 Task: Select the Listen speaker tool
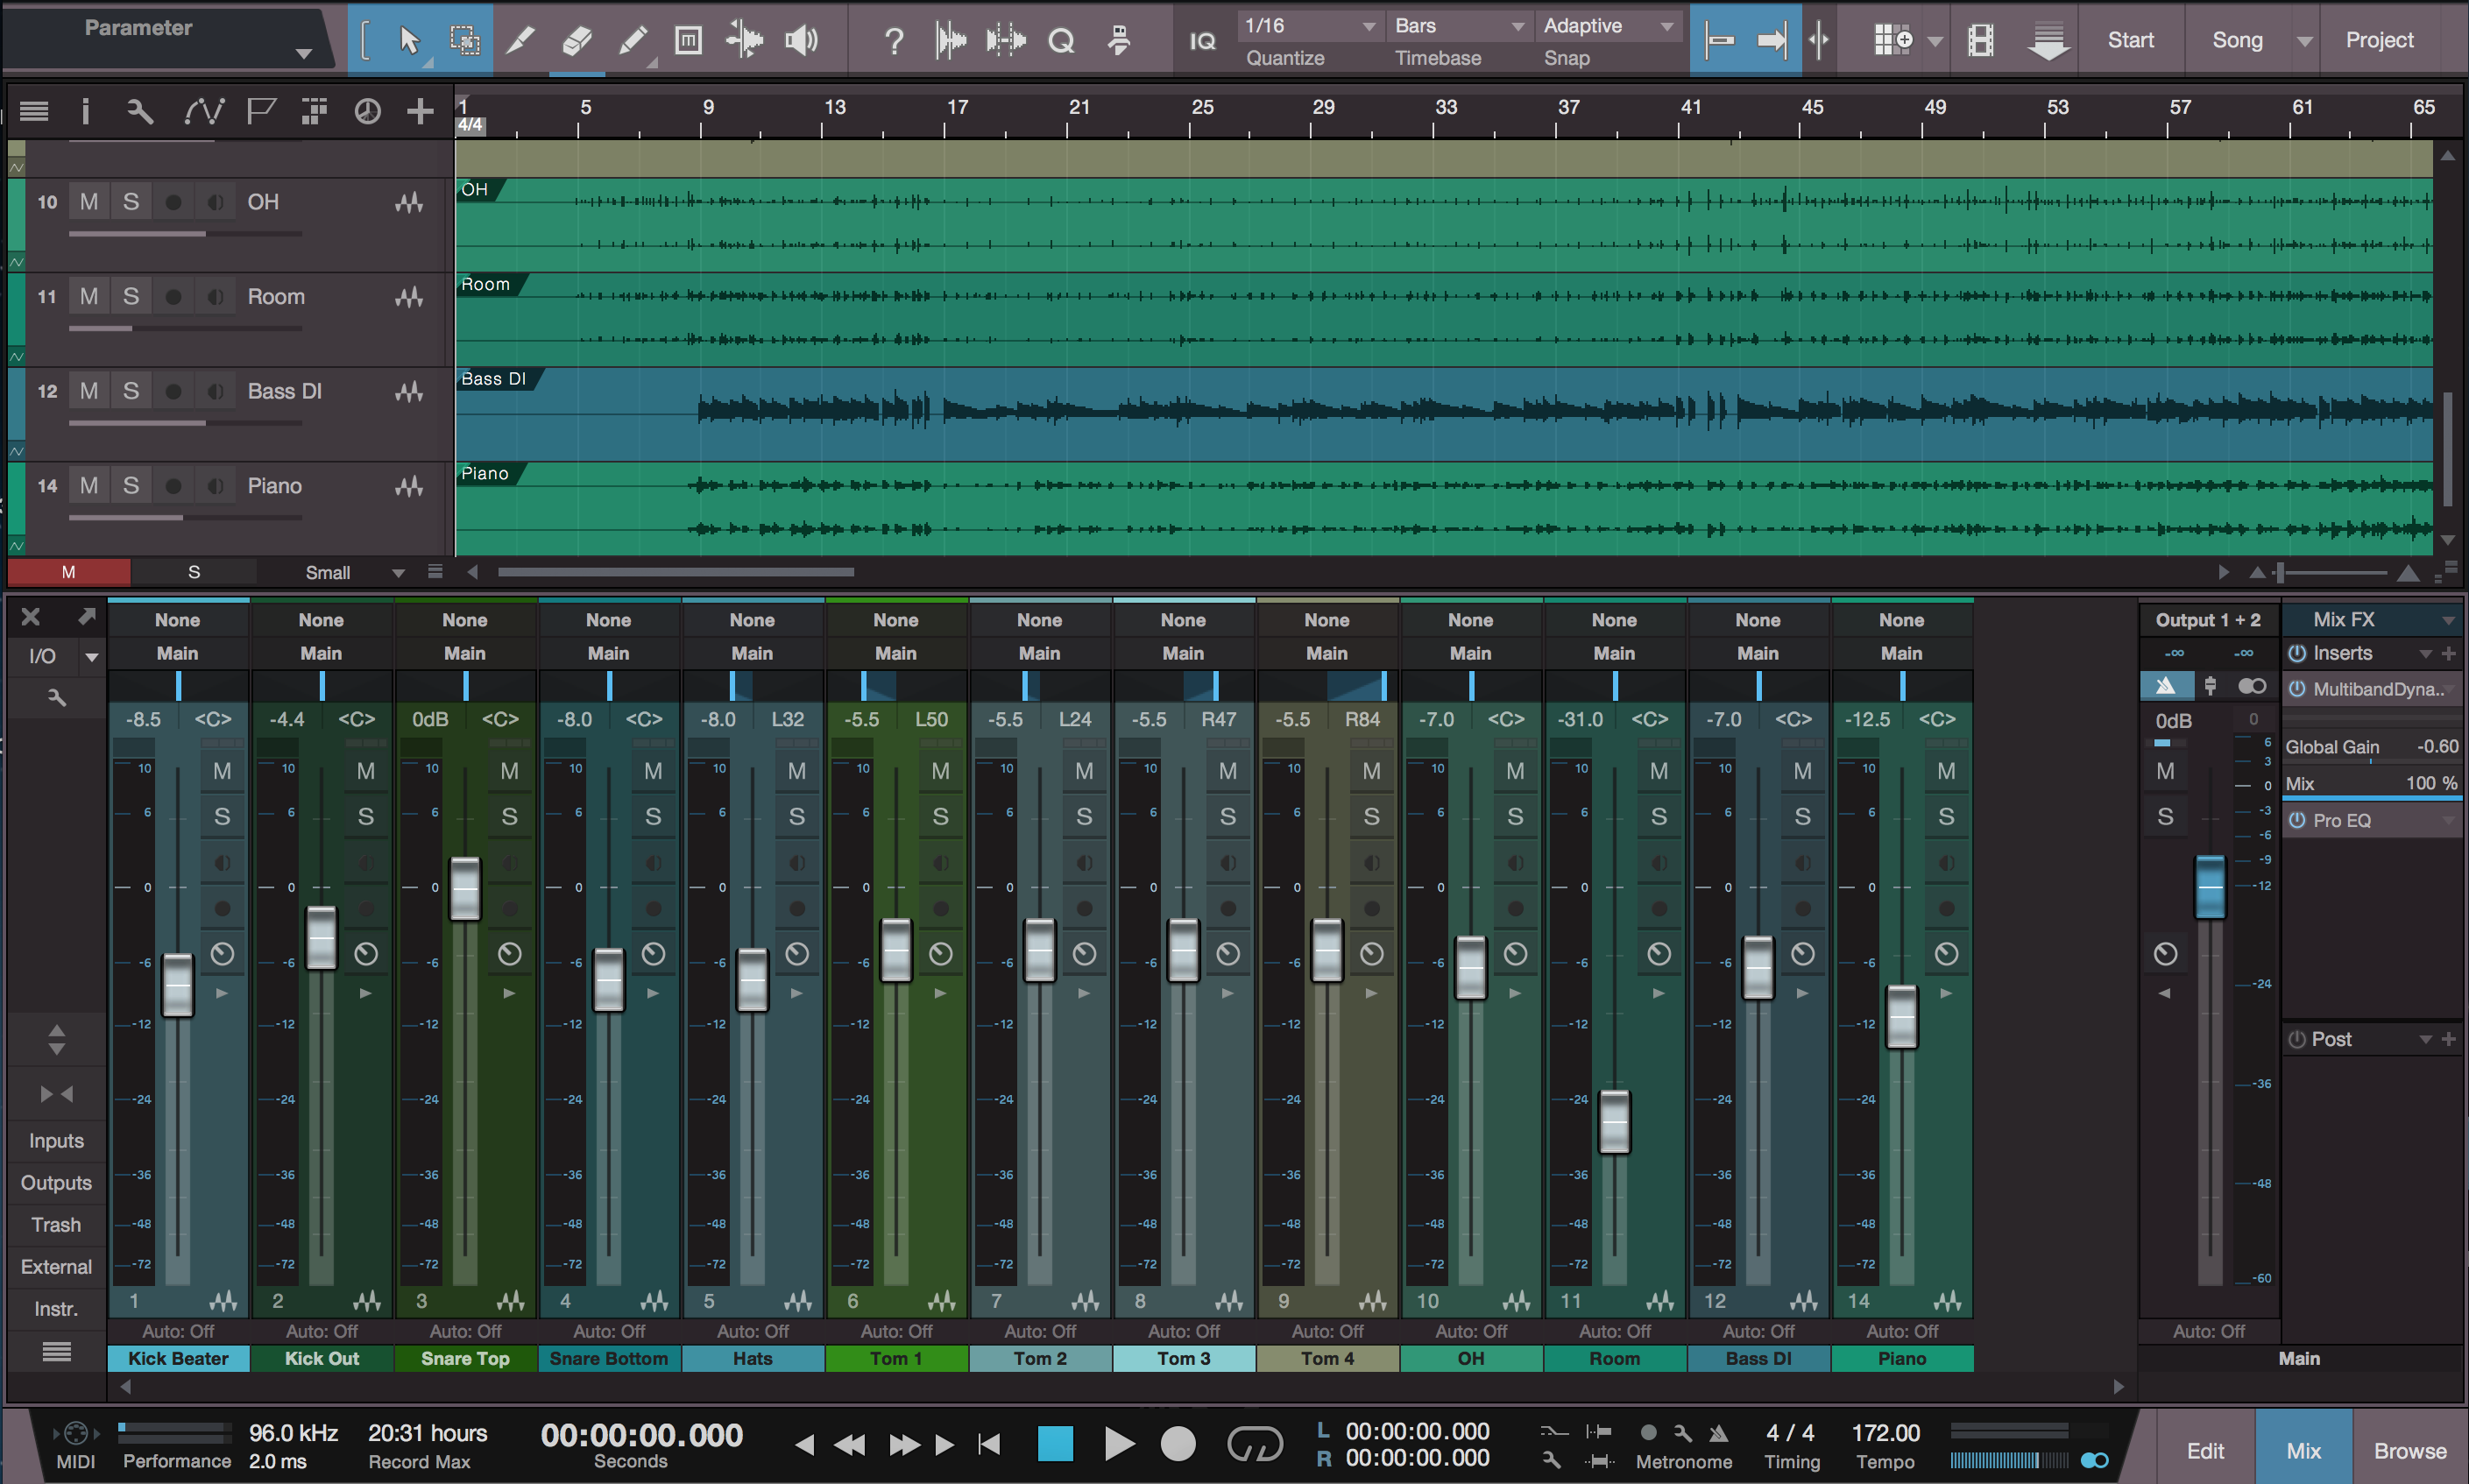[801, 40]
